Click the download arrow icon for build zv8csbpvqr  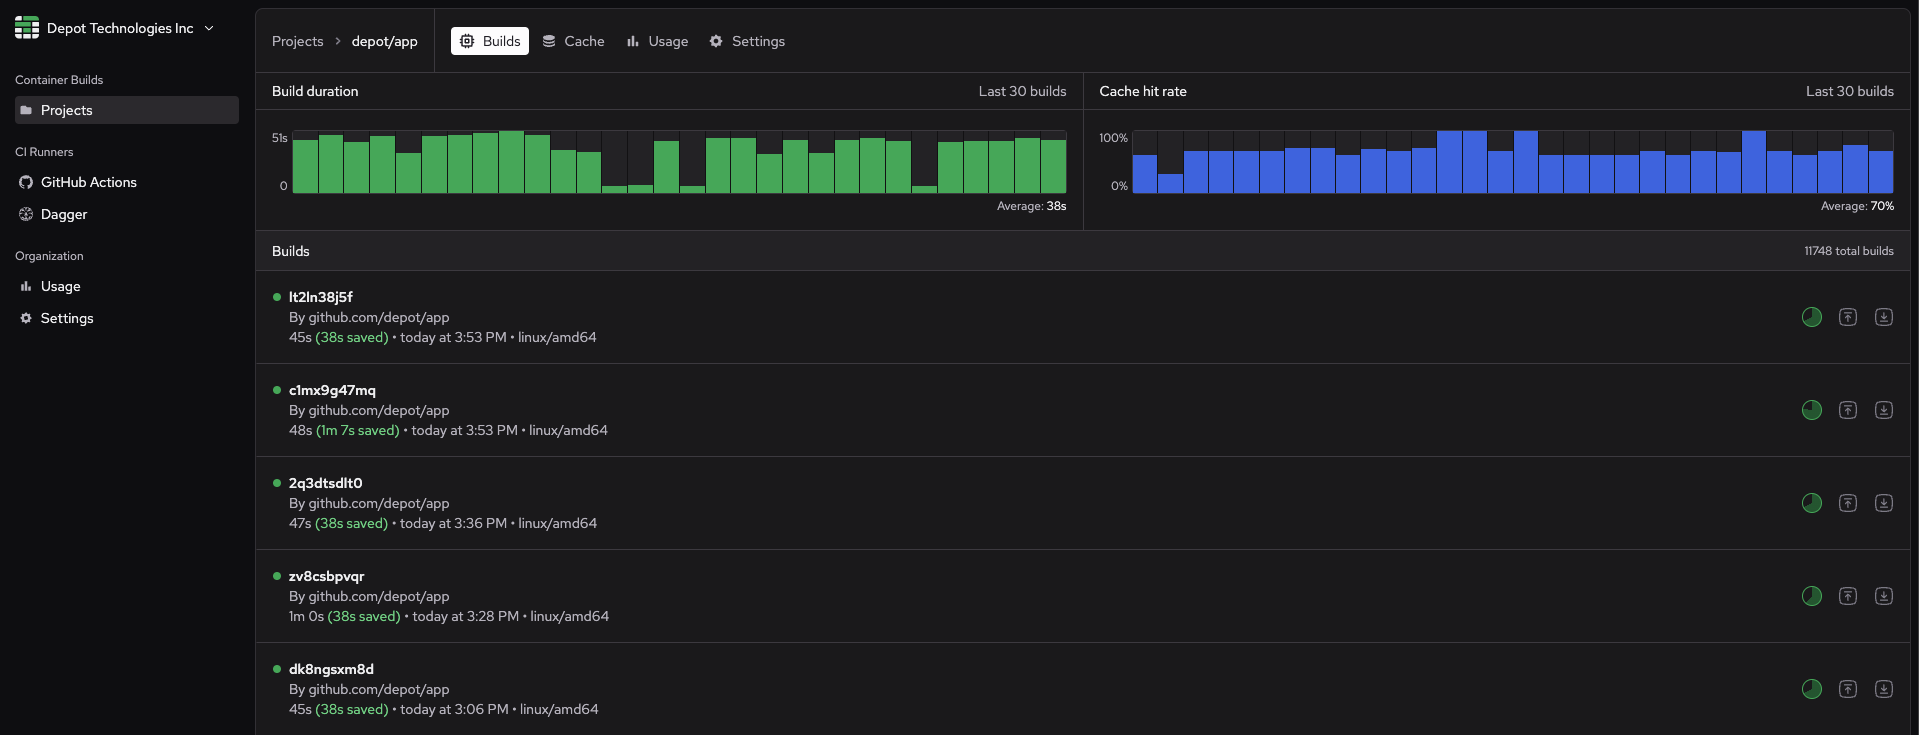tap(1883, 596)
